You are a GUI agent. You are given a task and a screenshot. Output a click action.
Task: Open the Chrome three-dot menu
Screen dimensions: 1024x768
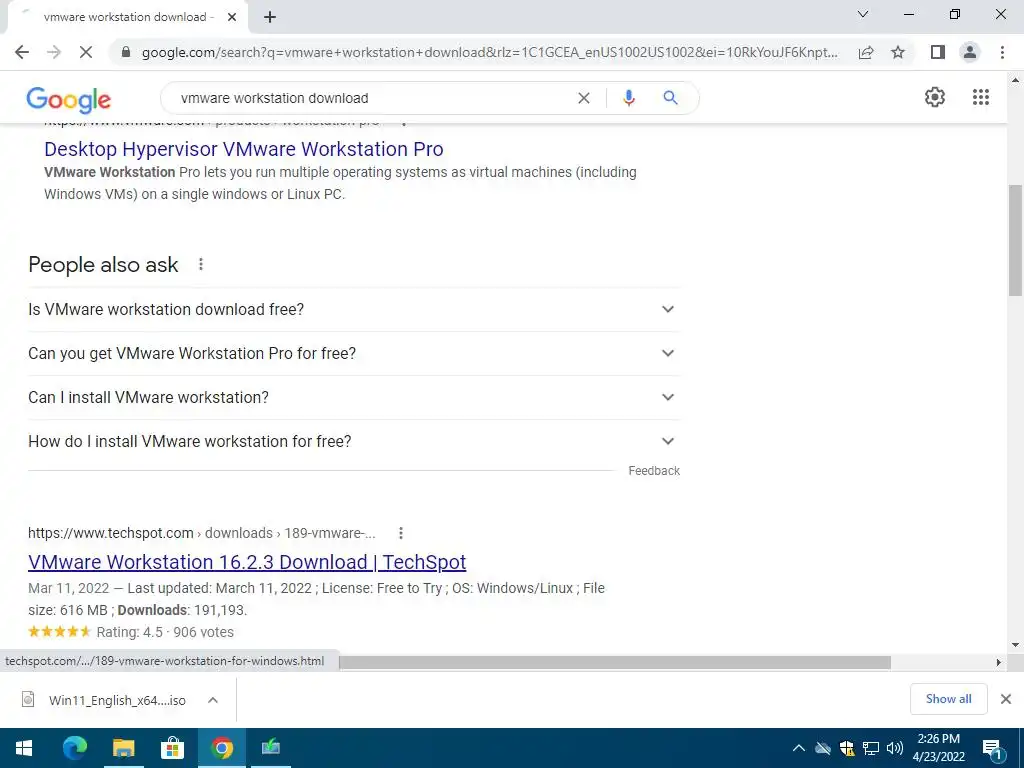click(1002, 52)
